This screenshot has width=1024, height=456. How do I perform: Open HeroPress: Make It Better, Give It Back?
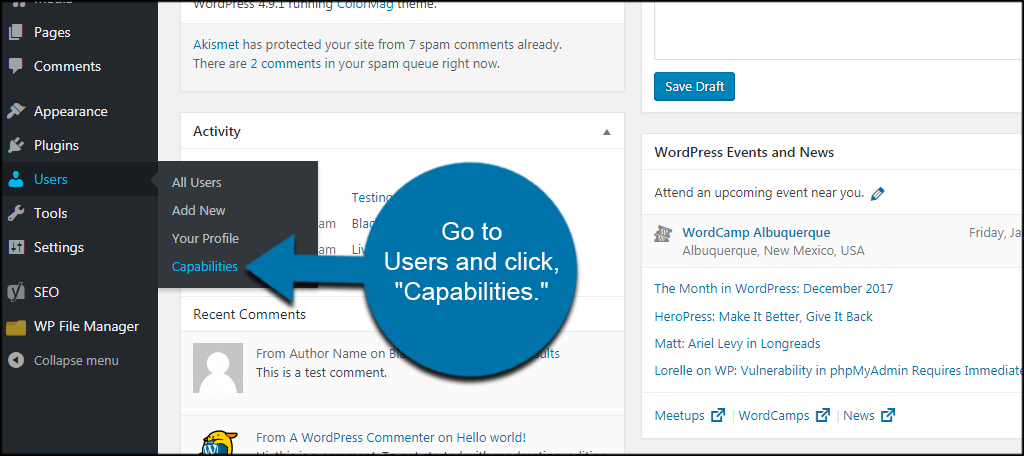(x=763, y=316)
